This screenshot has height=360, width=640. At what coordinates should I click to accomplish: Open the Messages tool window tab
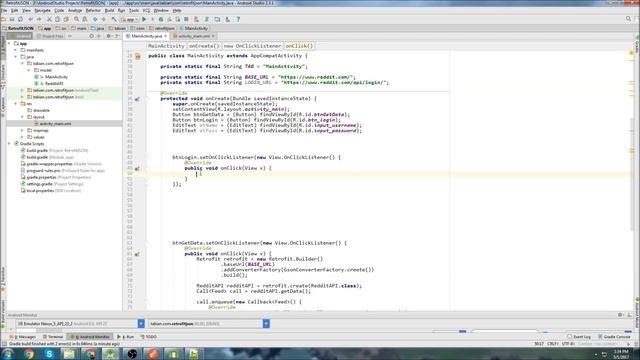tap(24, 337)
